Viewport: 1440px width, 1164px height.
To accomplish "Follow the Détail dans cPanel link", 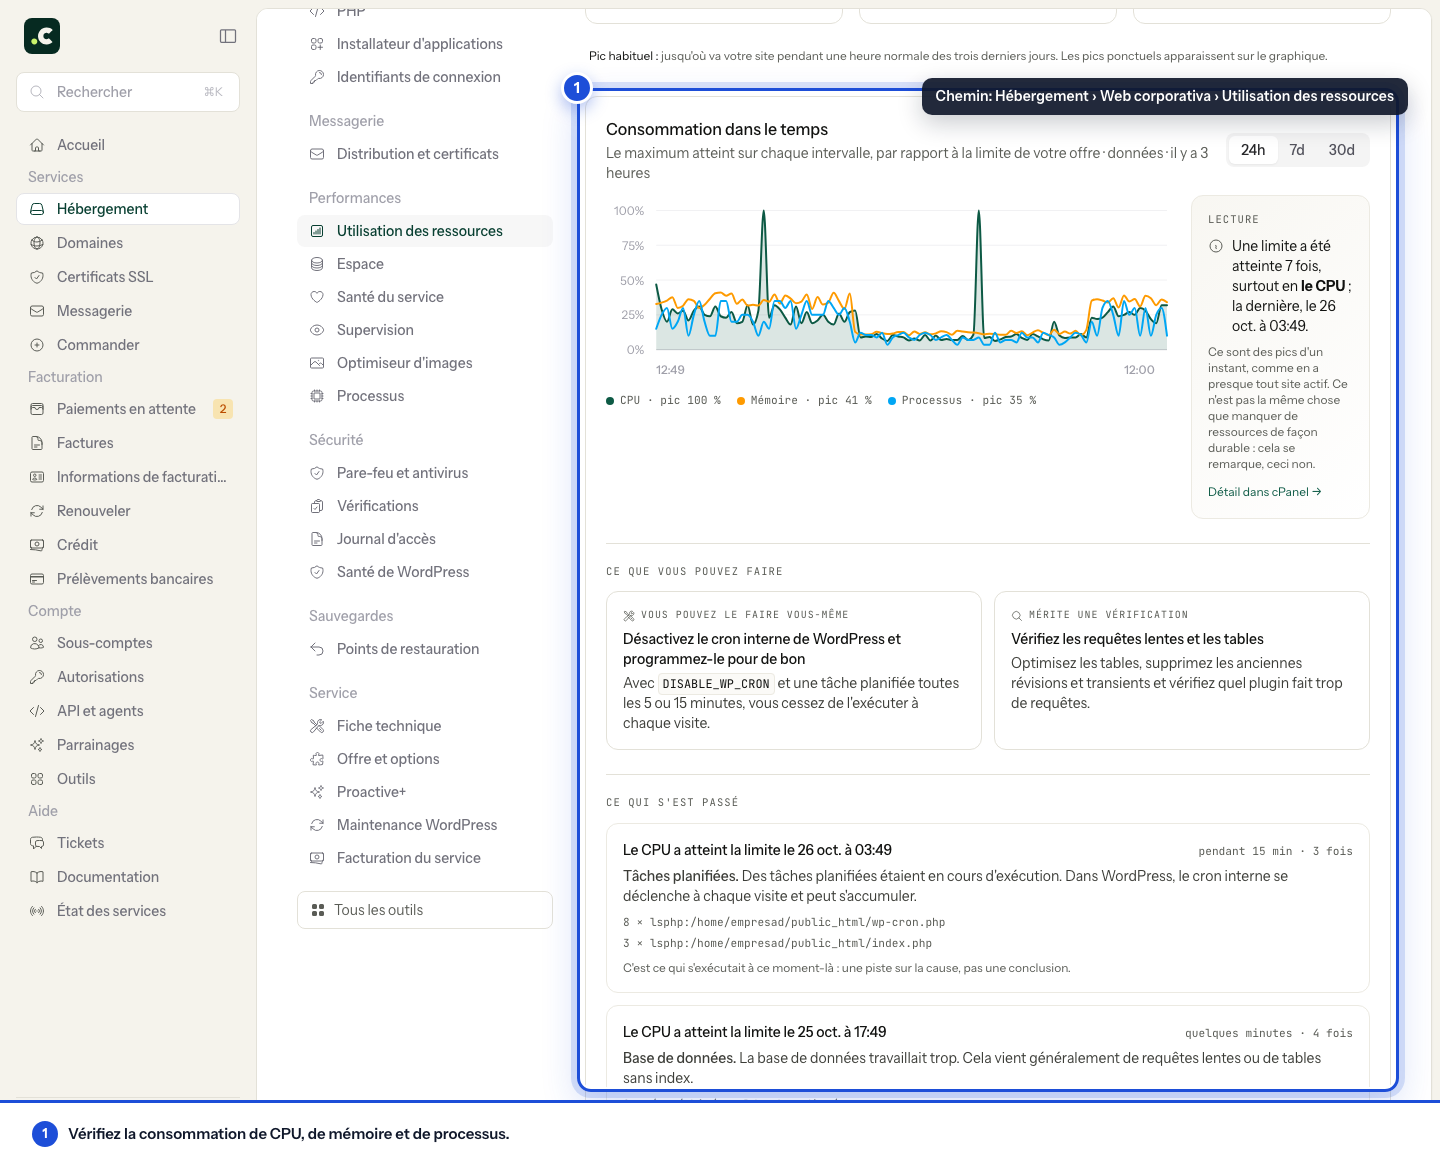I will coord(1265,492).
